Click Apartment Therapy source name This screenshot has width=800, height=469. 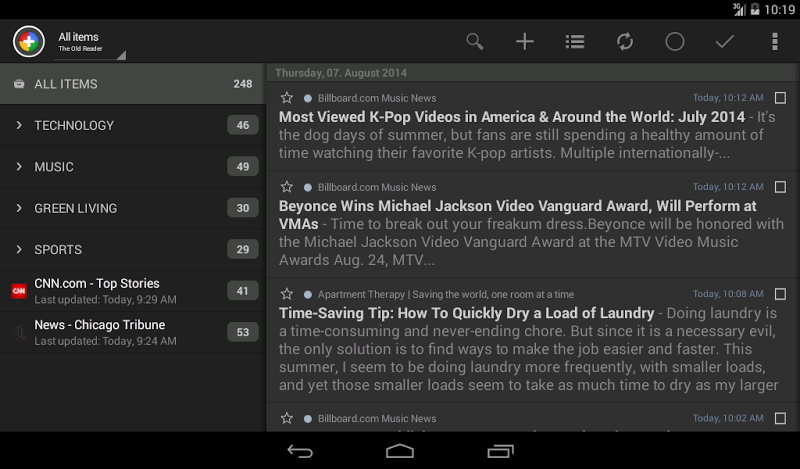click(x=445, y=294)
